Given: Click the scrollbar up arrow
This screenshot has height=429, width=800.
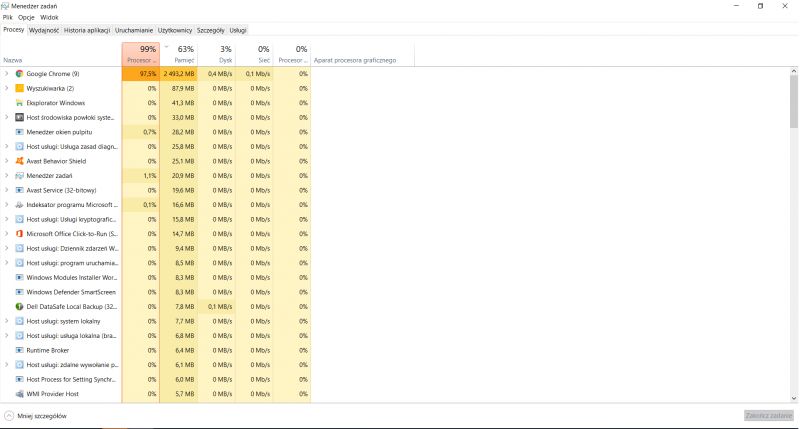Looking at the screenshot, I should tap(794, 71).
